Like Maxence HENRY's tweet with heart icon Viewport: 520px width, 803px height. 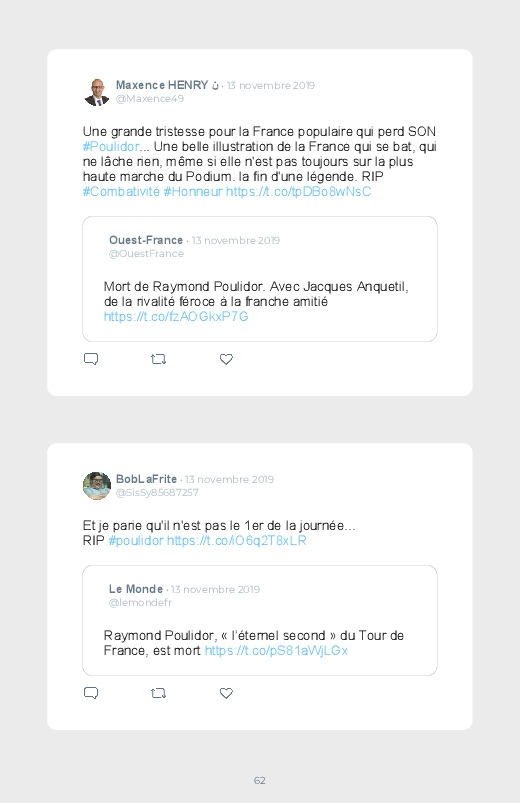226,360
